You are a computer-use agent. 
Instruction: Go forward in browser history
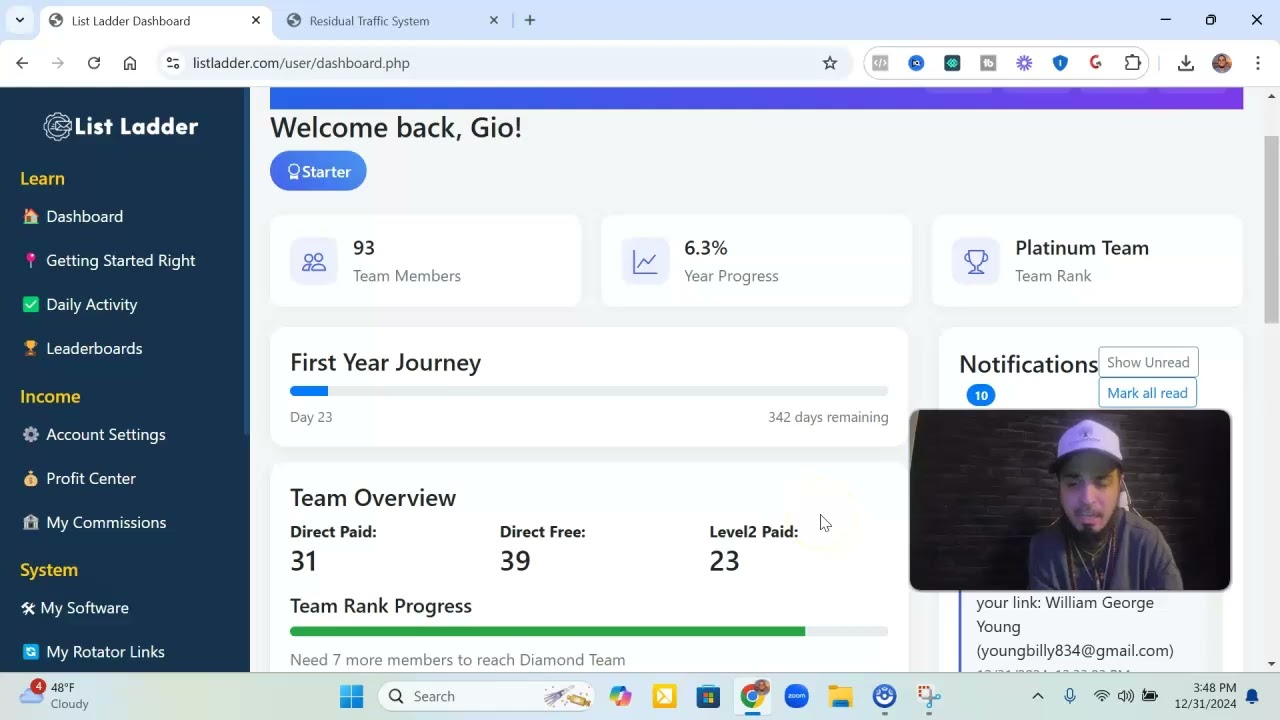click(x=58, y=63)
